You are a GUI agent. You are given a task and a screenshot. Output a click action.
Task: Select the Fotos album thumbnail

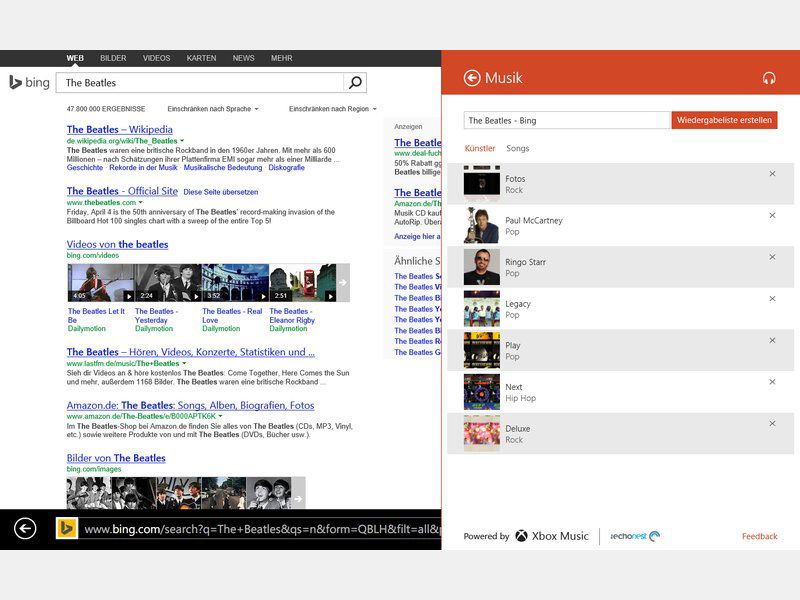[482, 184]
